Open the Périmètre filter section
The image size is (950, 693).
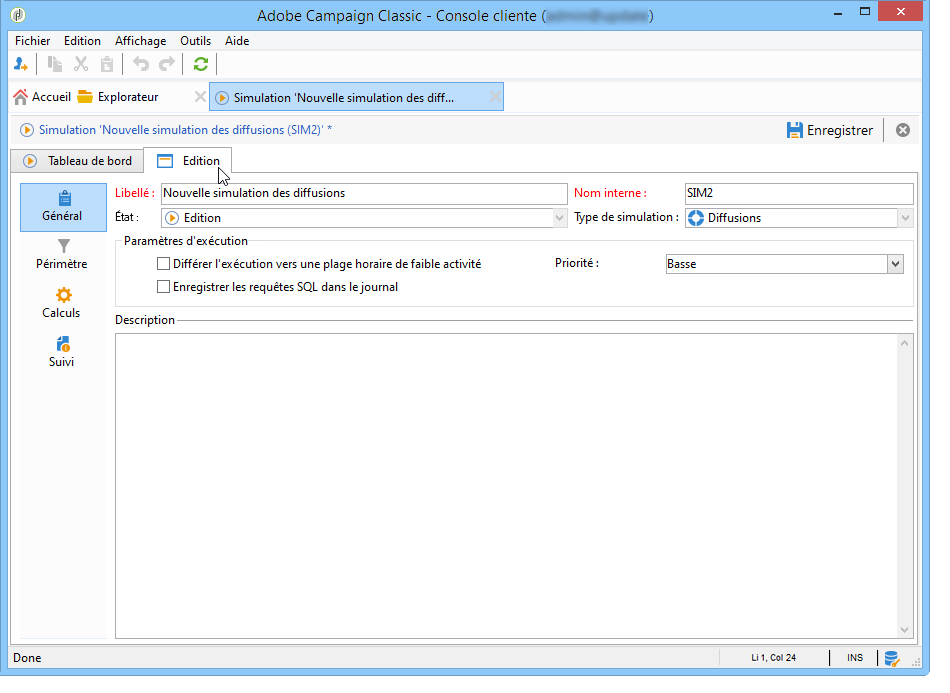pos(62,254)
